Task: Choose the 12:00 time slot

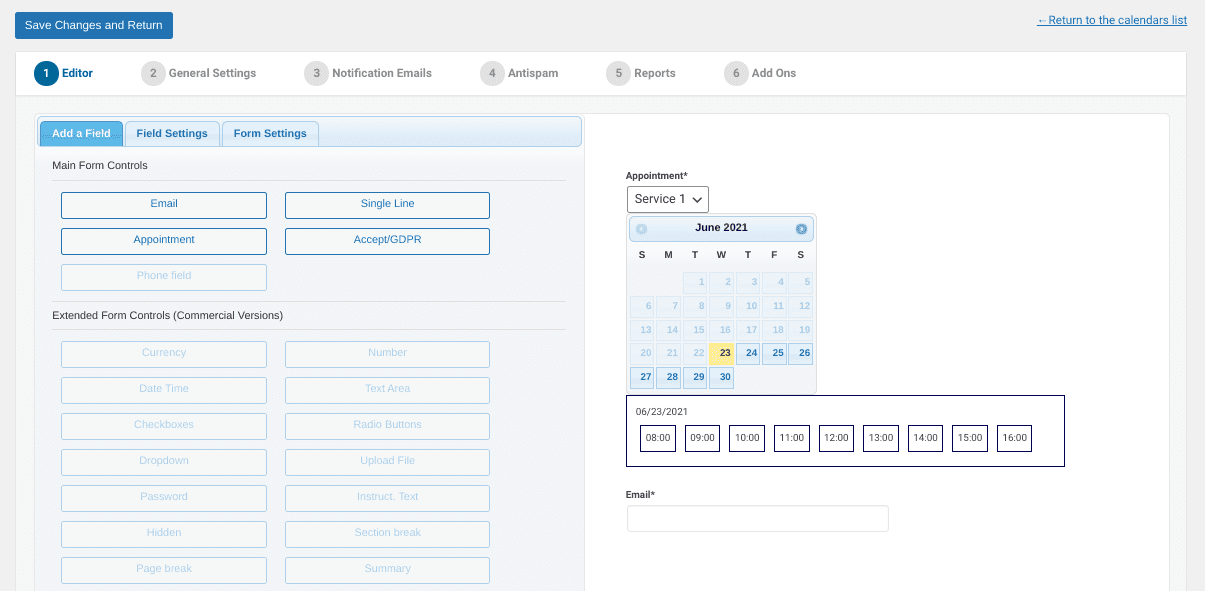Action: point(836,438)
